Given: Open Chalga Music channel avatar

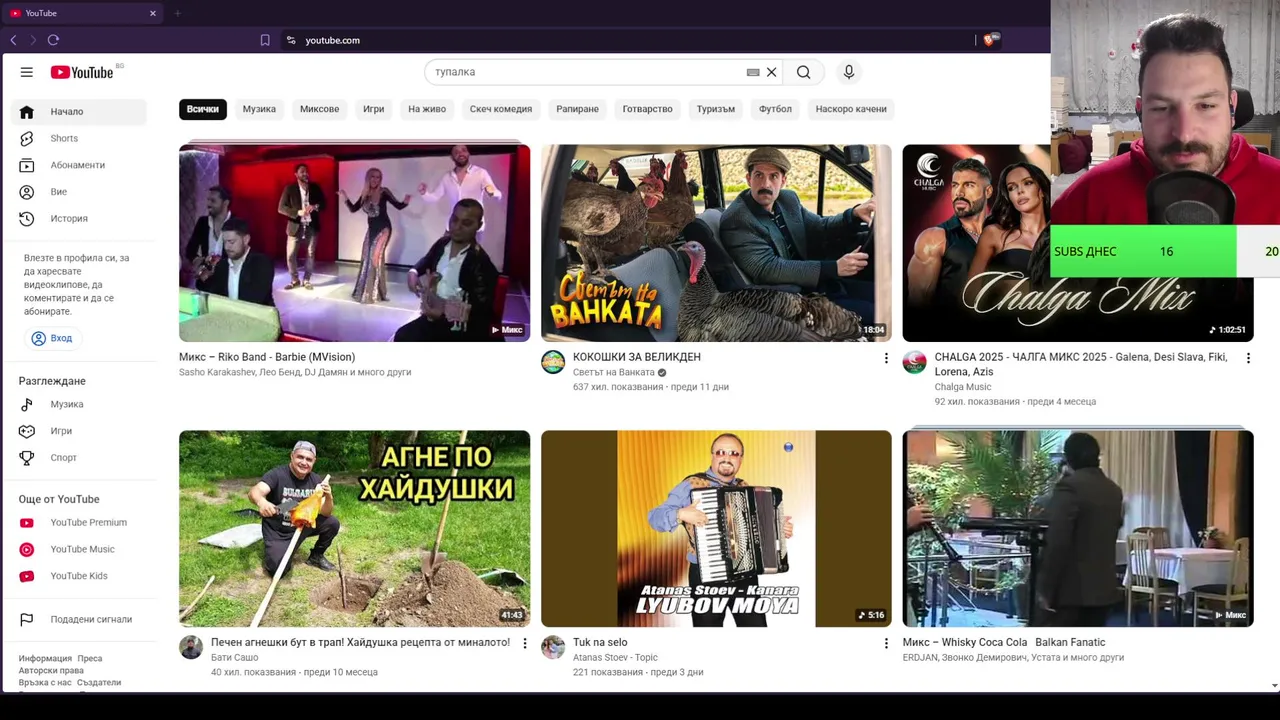Looking at the screenshot, I should [914, 362].
